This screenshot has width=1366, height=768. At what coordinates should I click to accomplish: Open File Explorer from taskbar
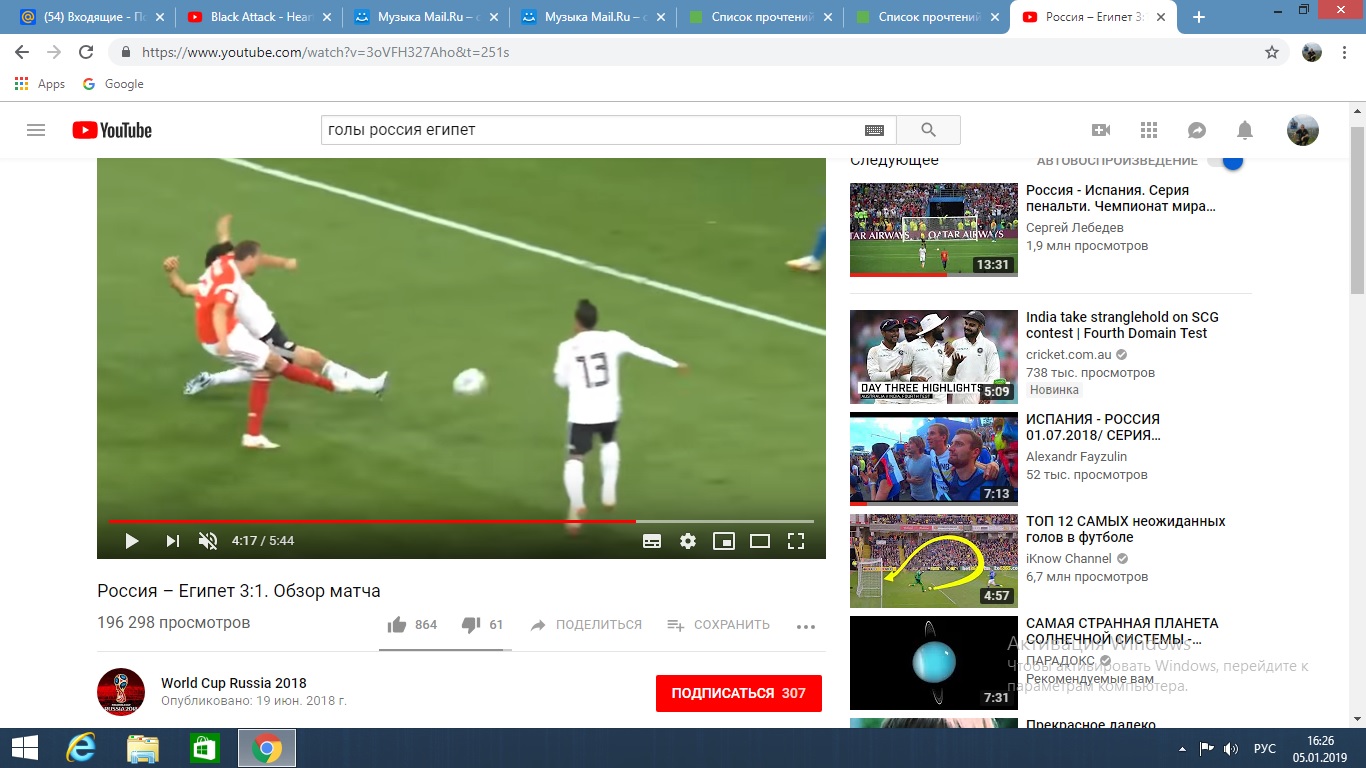pos(142,748)
